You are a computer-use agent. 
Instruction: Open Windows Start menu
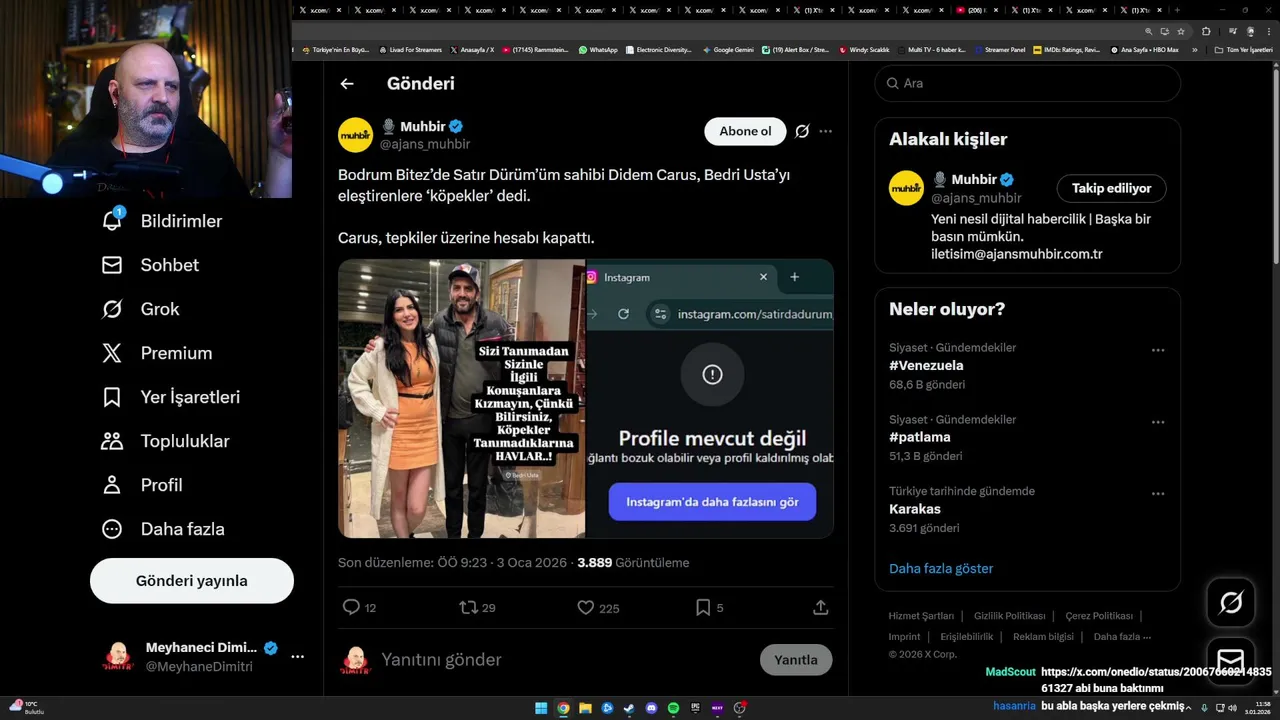pyautogui.click(x=541, y=708)
